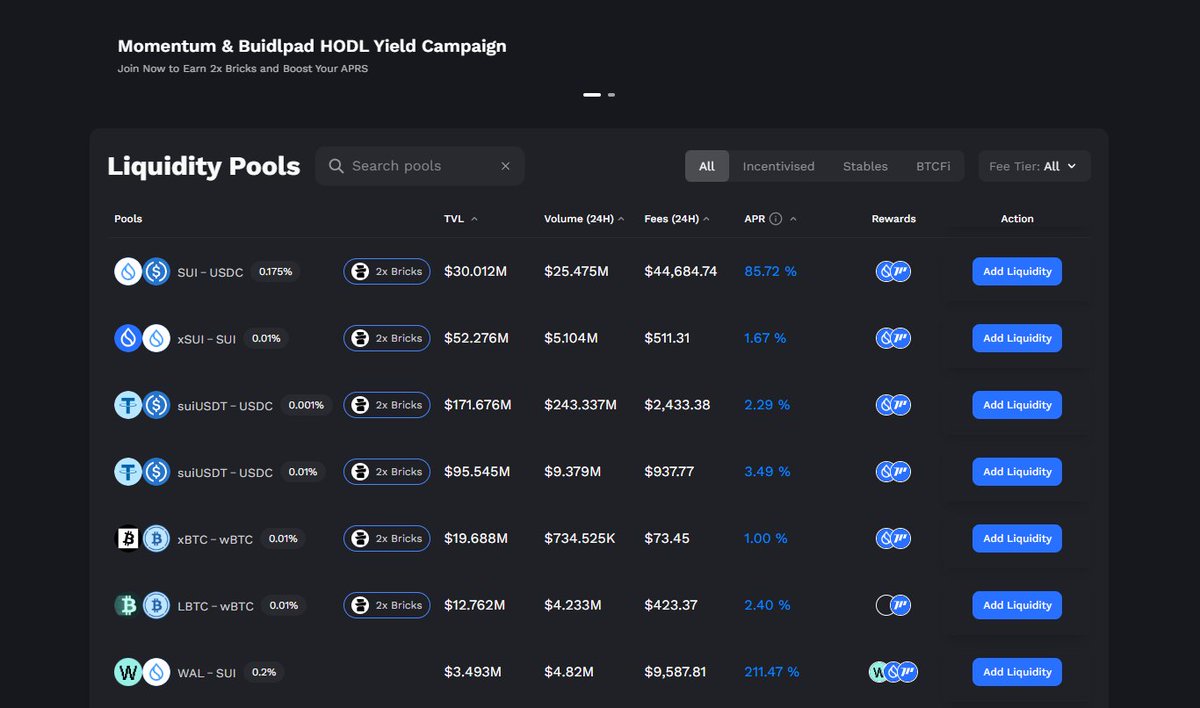Add Liquidity to SUI – USDC pool

(x=1017, y=271)
